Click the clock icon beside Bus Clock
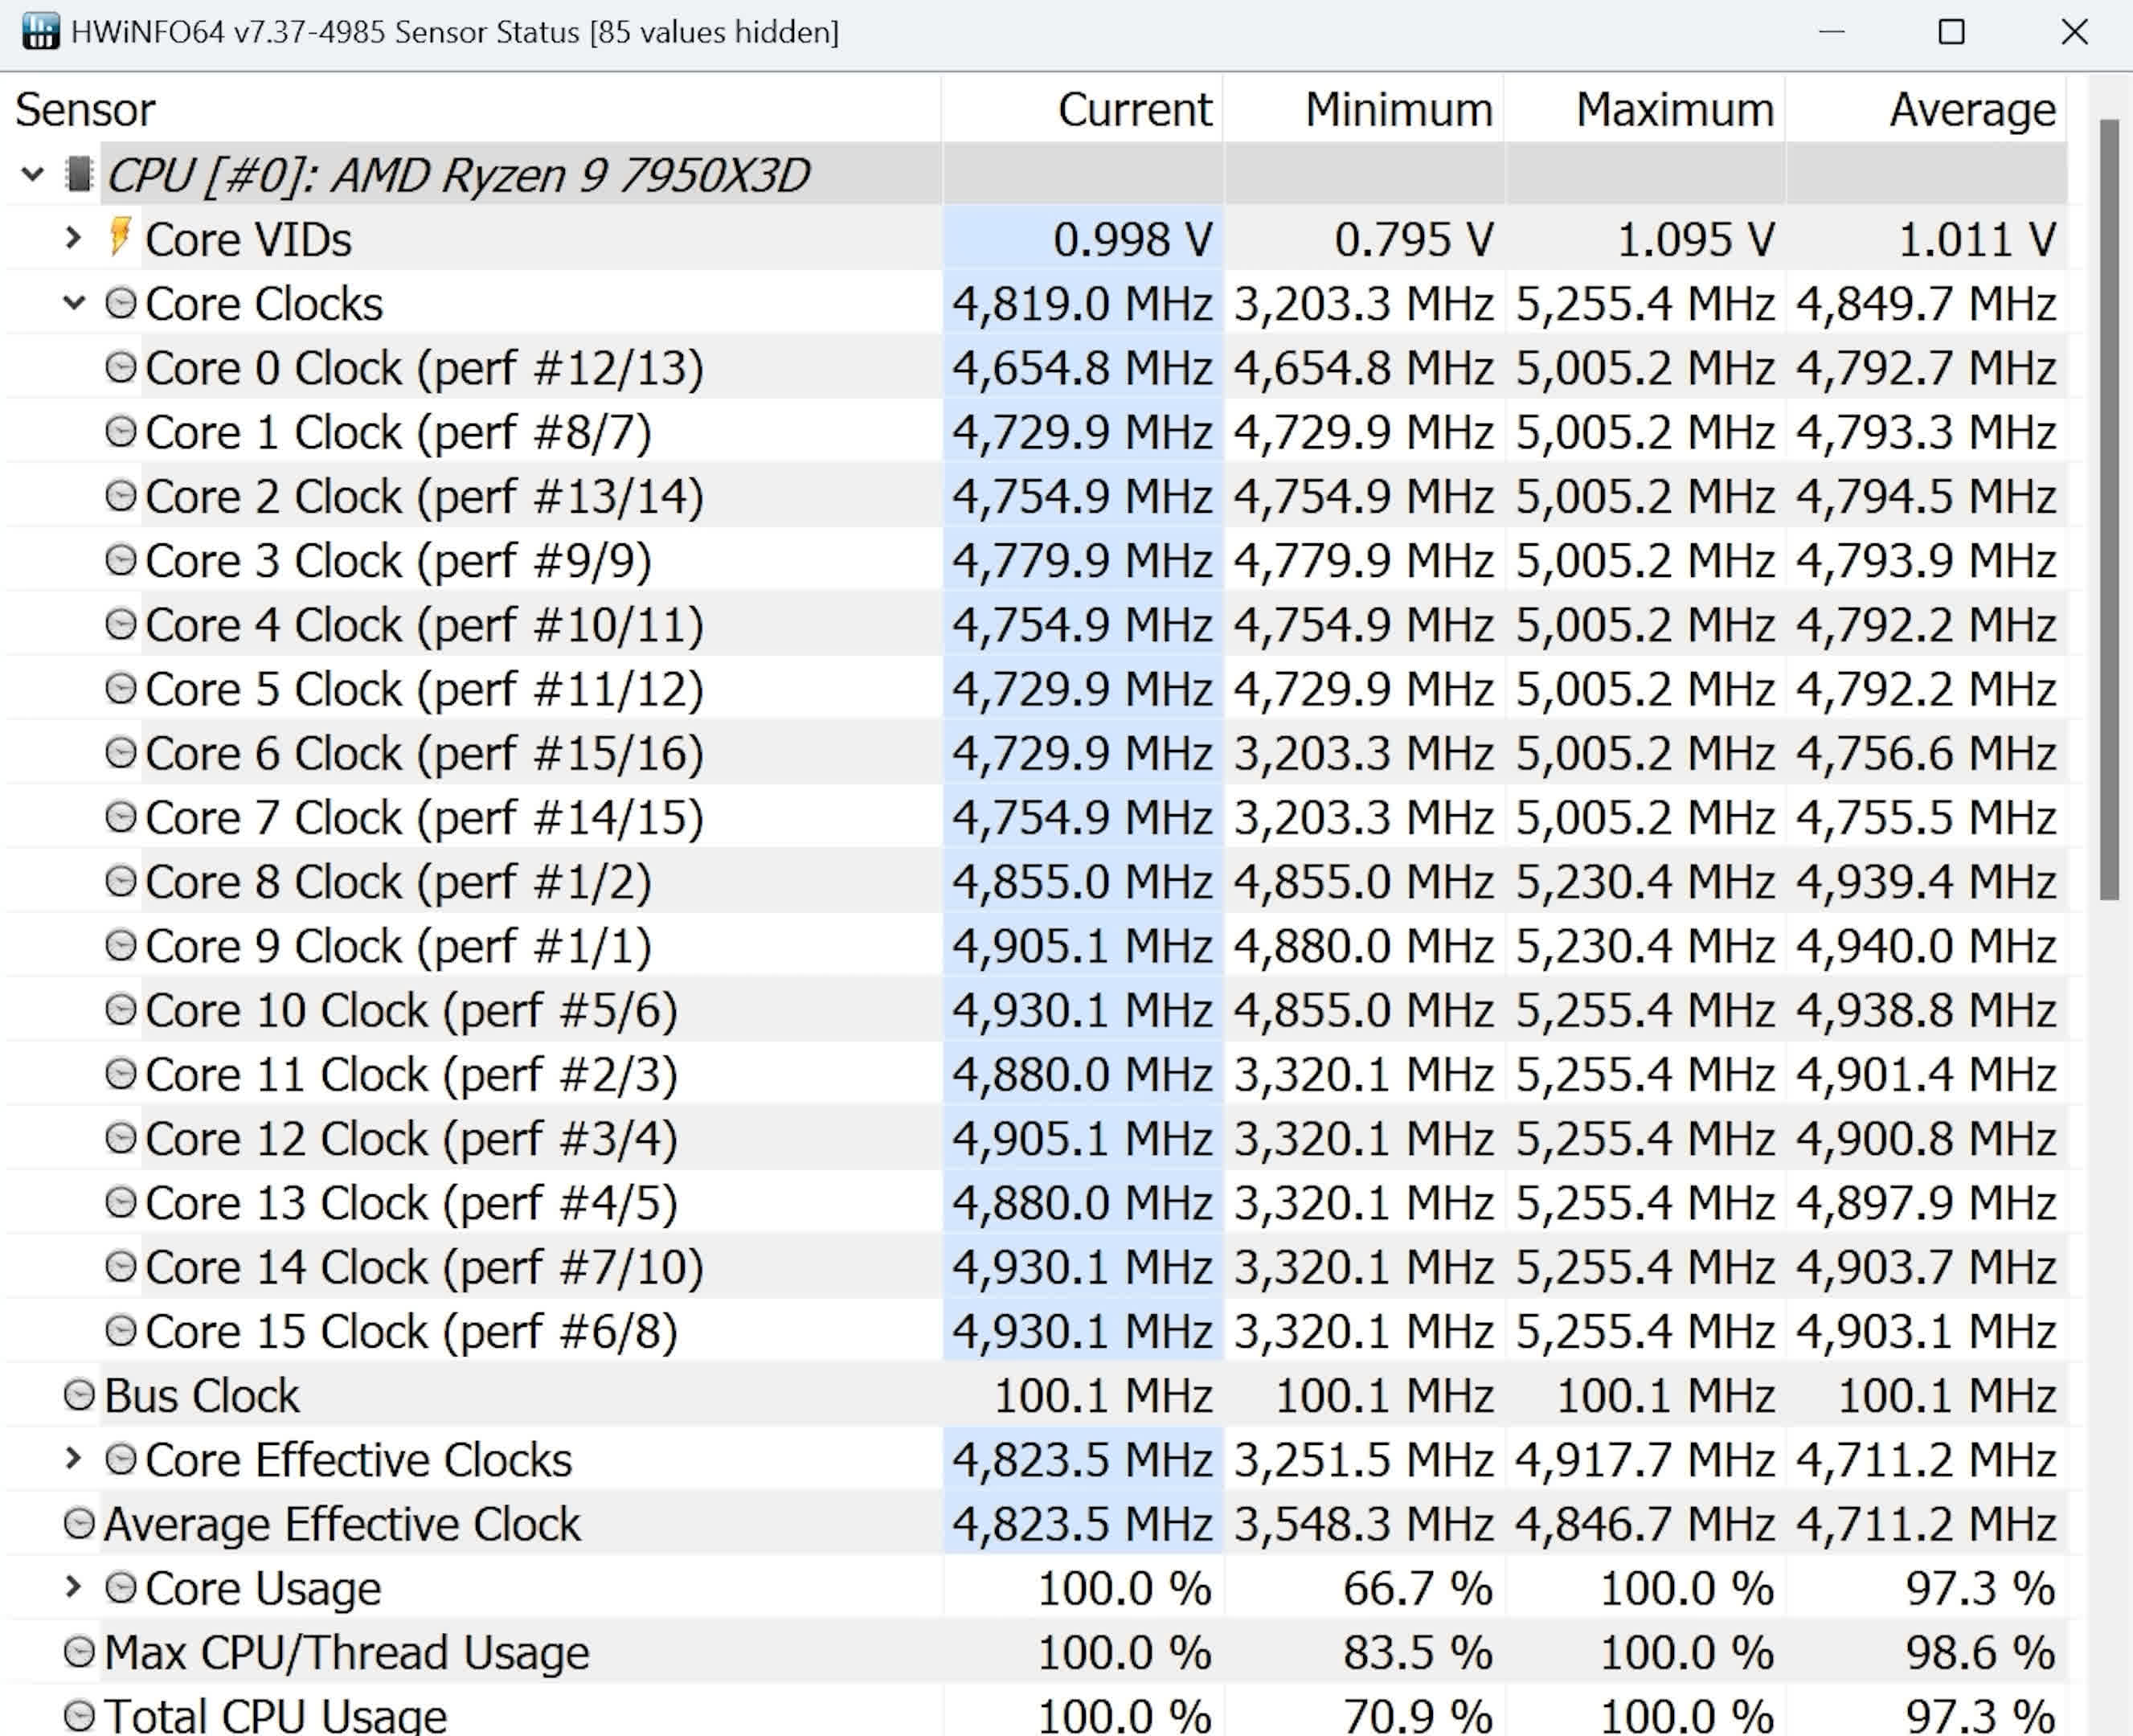The width and height of the screenshot is (2133, 1736). pos(79,1395)
